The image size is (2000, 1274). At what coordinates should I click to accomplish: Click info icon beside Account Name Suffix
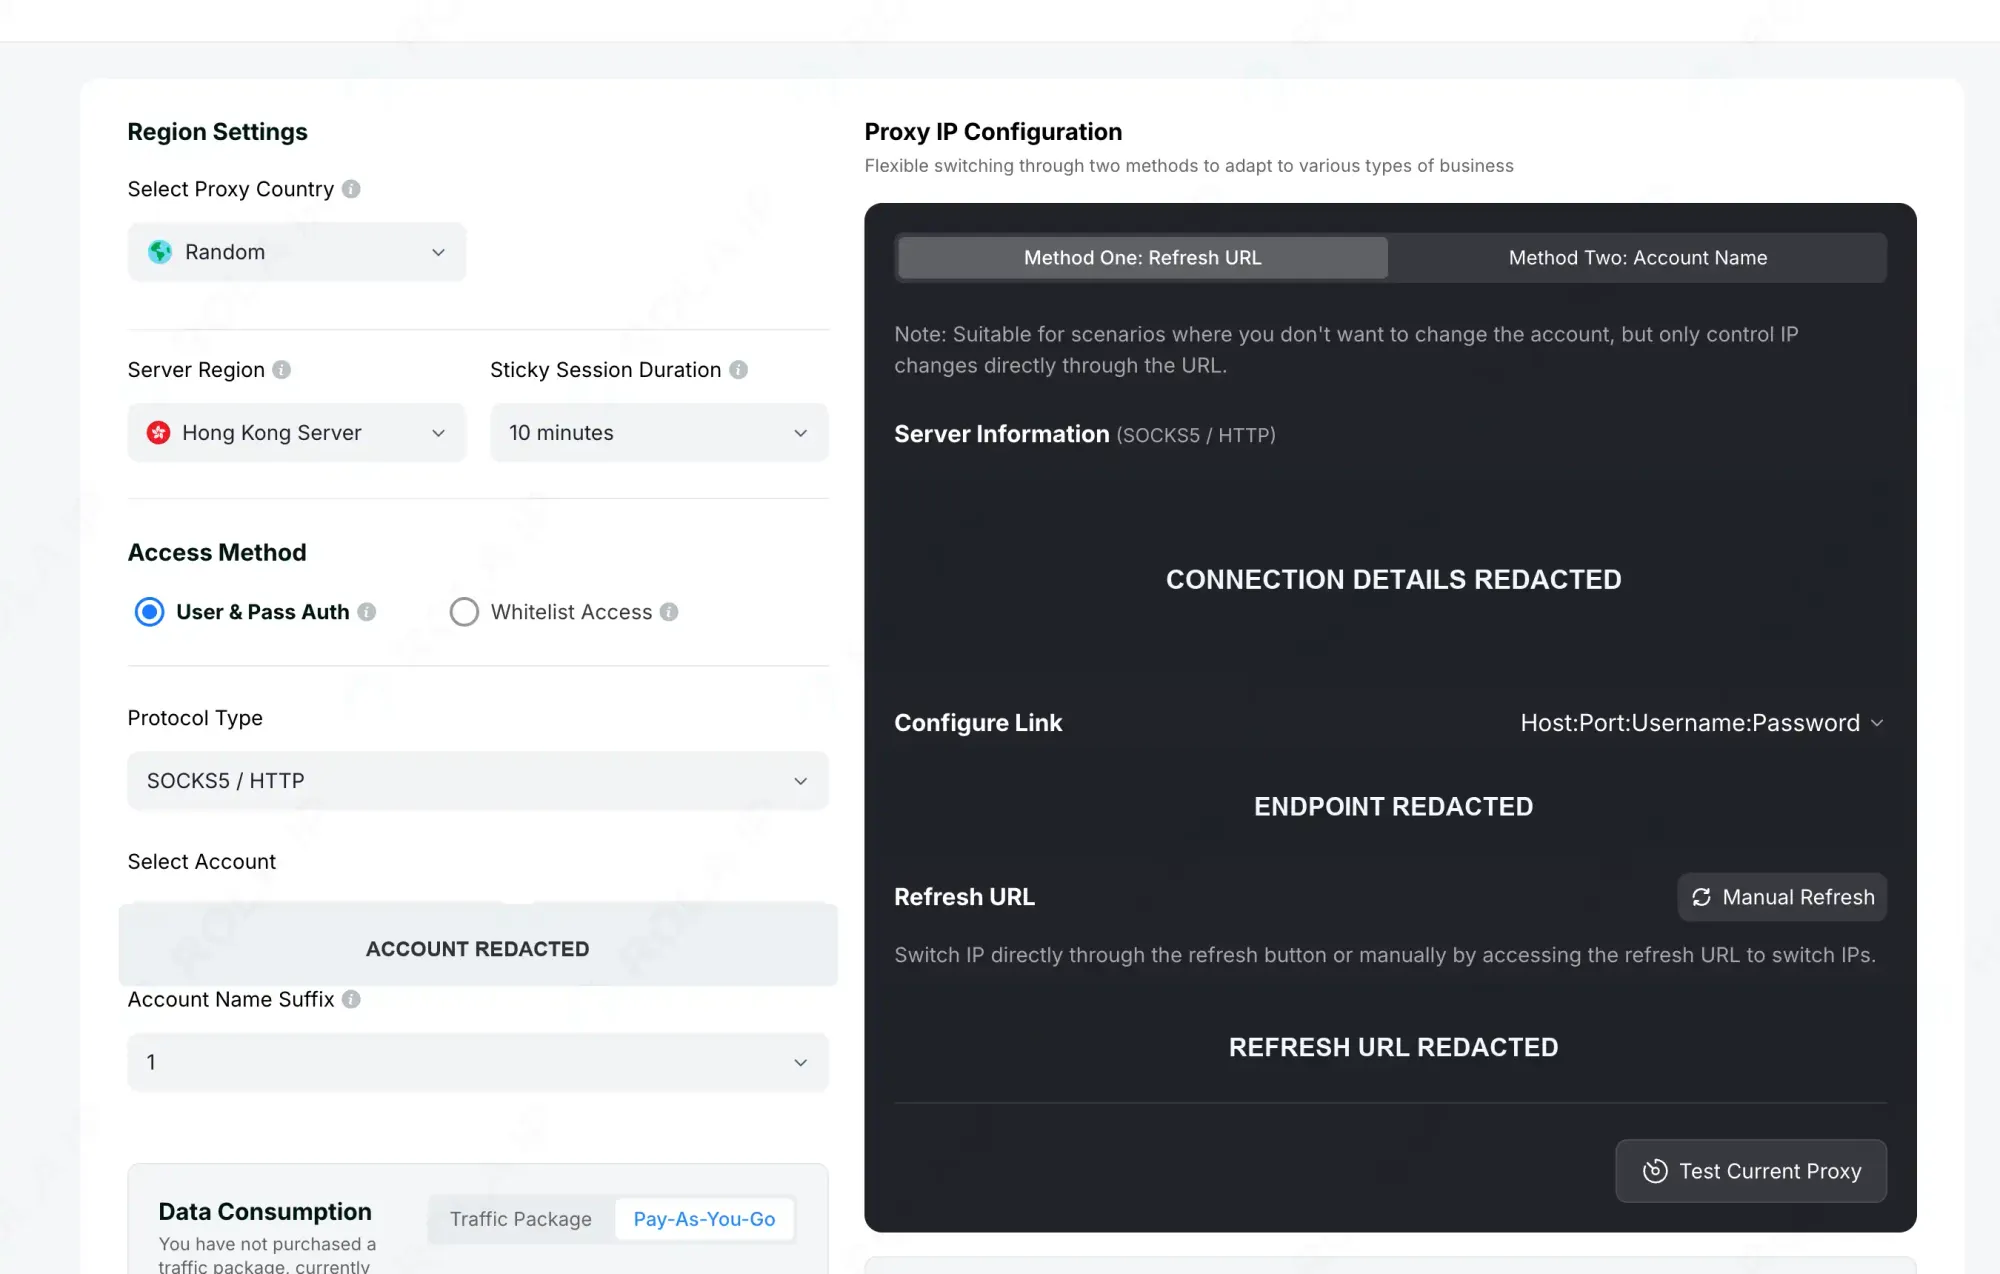tap(351, 999)
